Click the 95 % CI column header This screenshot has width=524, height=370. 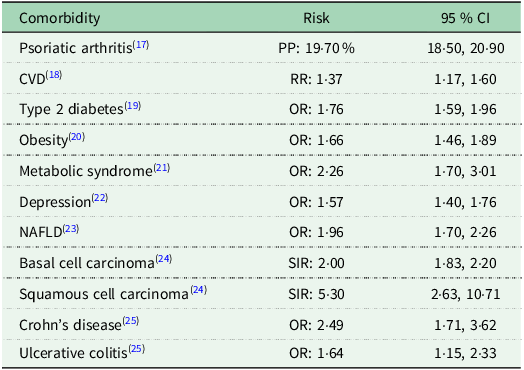pos(465,18)
